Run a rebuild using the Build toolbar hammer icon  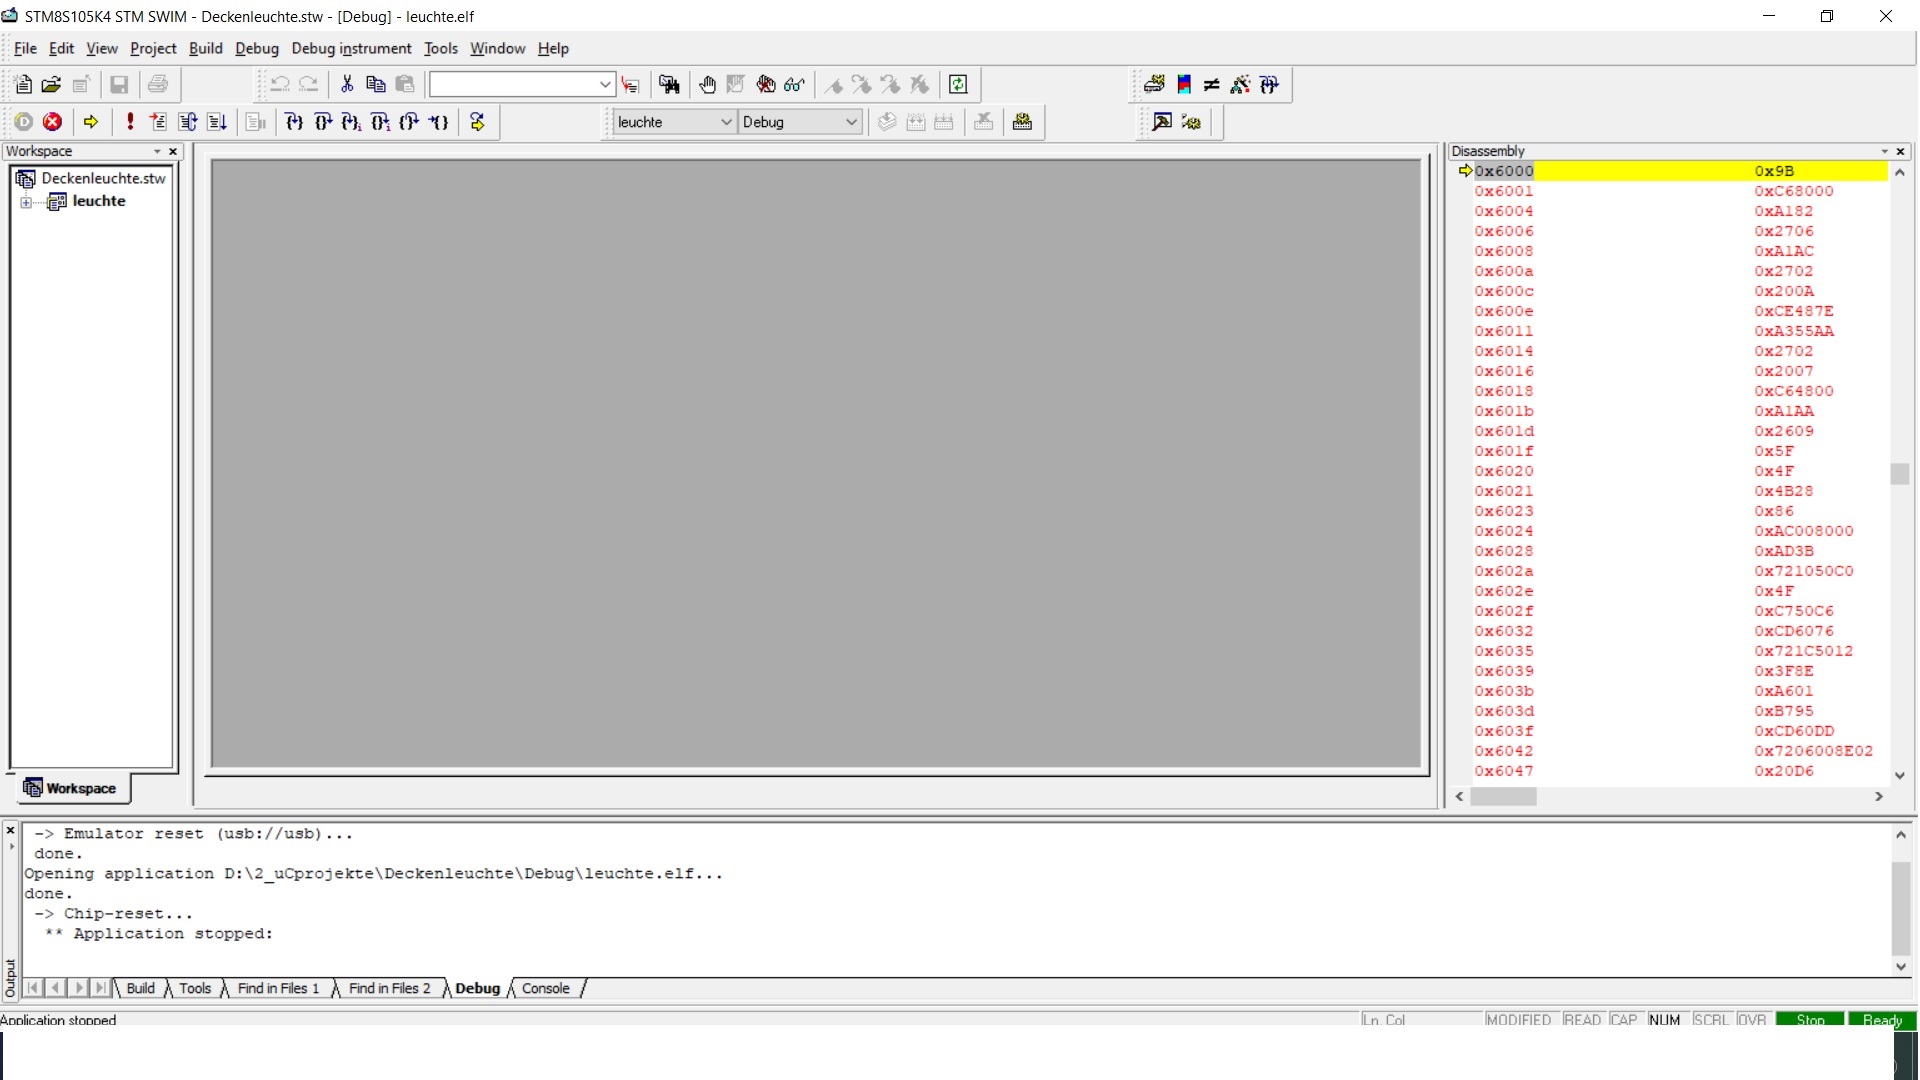pyautogui.click(x=1162, y=121)
